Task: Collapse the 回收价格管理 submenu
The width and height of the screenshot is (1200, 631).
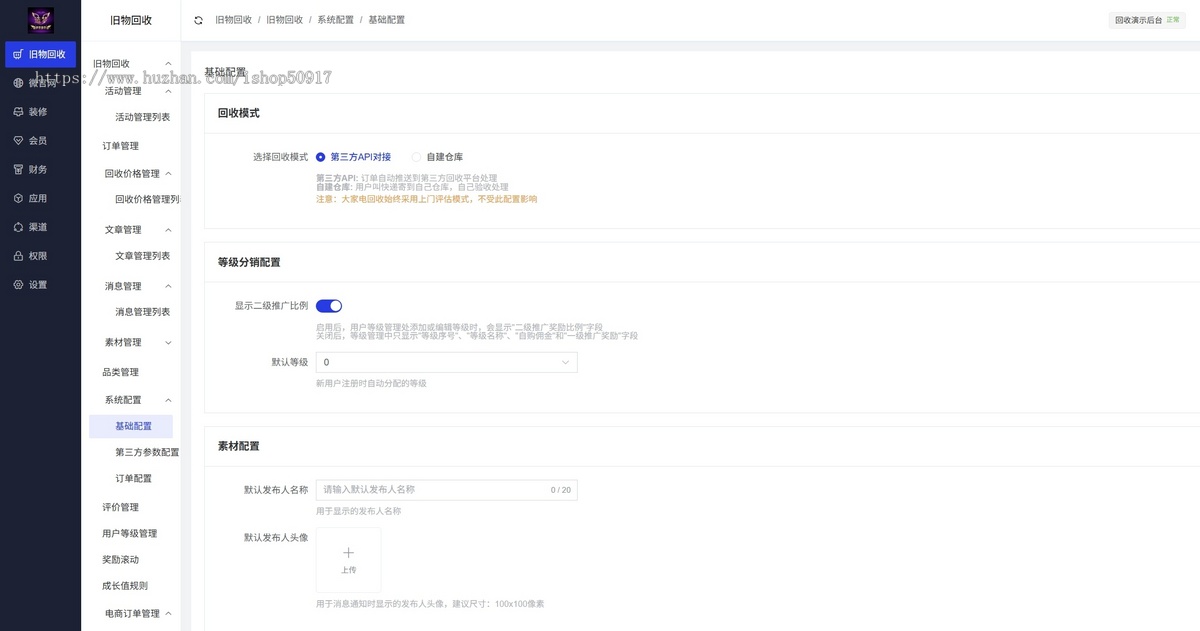Action: tap(168, 174)
